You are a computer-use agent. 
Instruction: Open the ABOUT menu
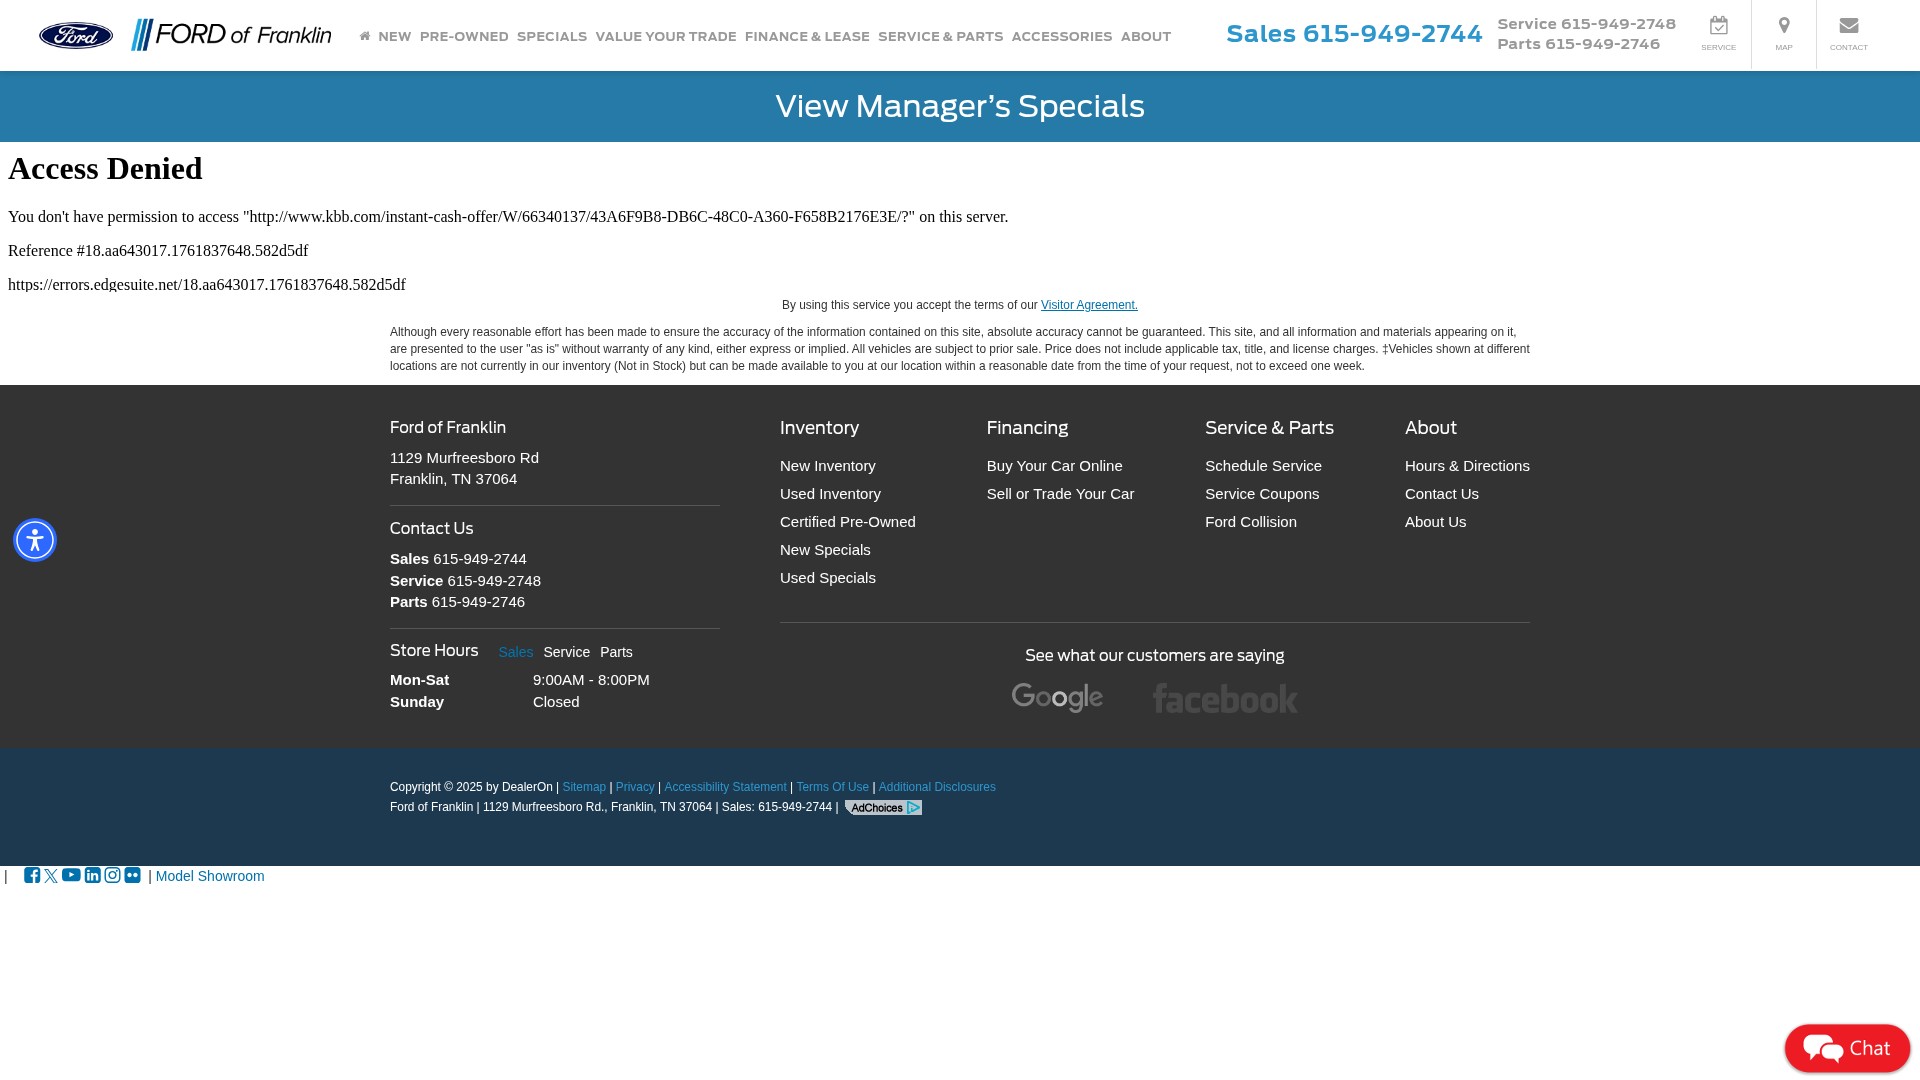(x=1146, y=36)
